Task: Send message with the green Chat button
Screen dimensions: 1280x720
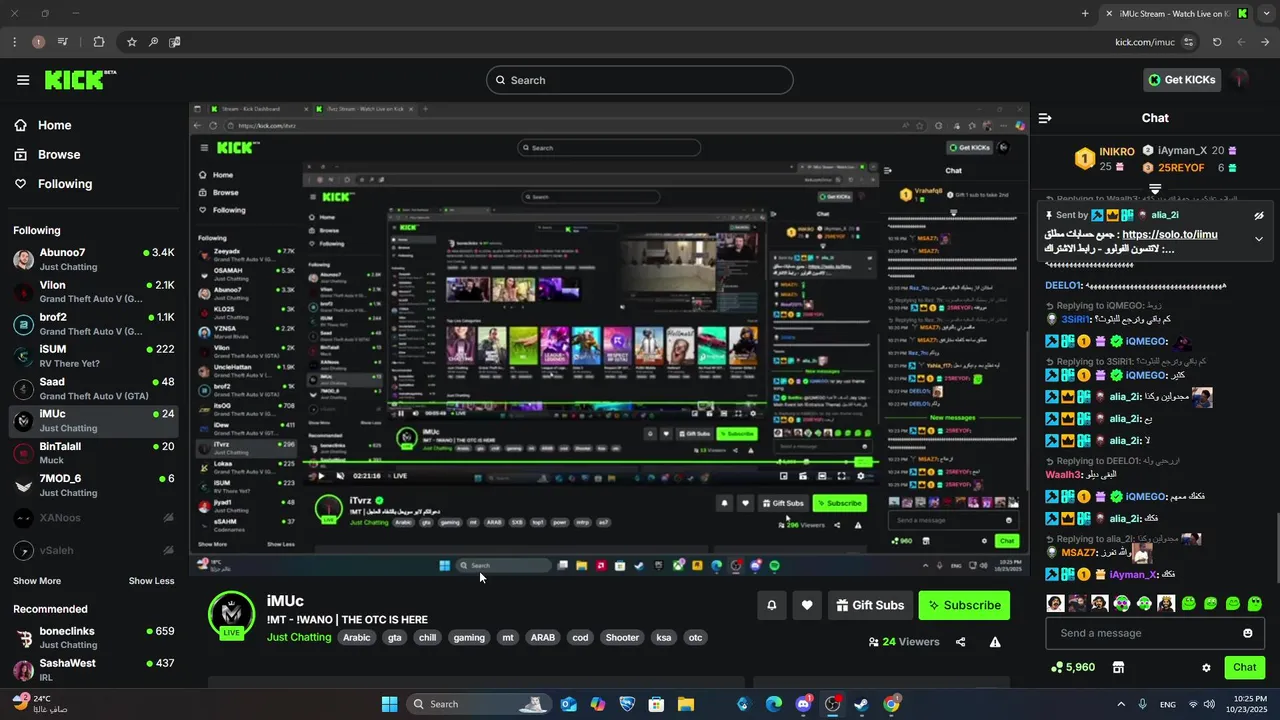Action: tap(1244, 667)
